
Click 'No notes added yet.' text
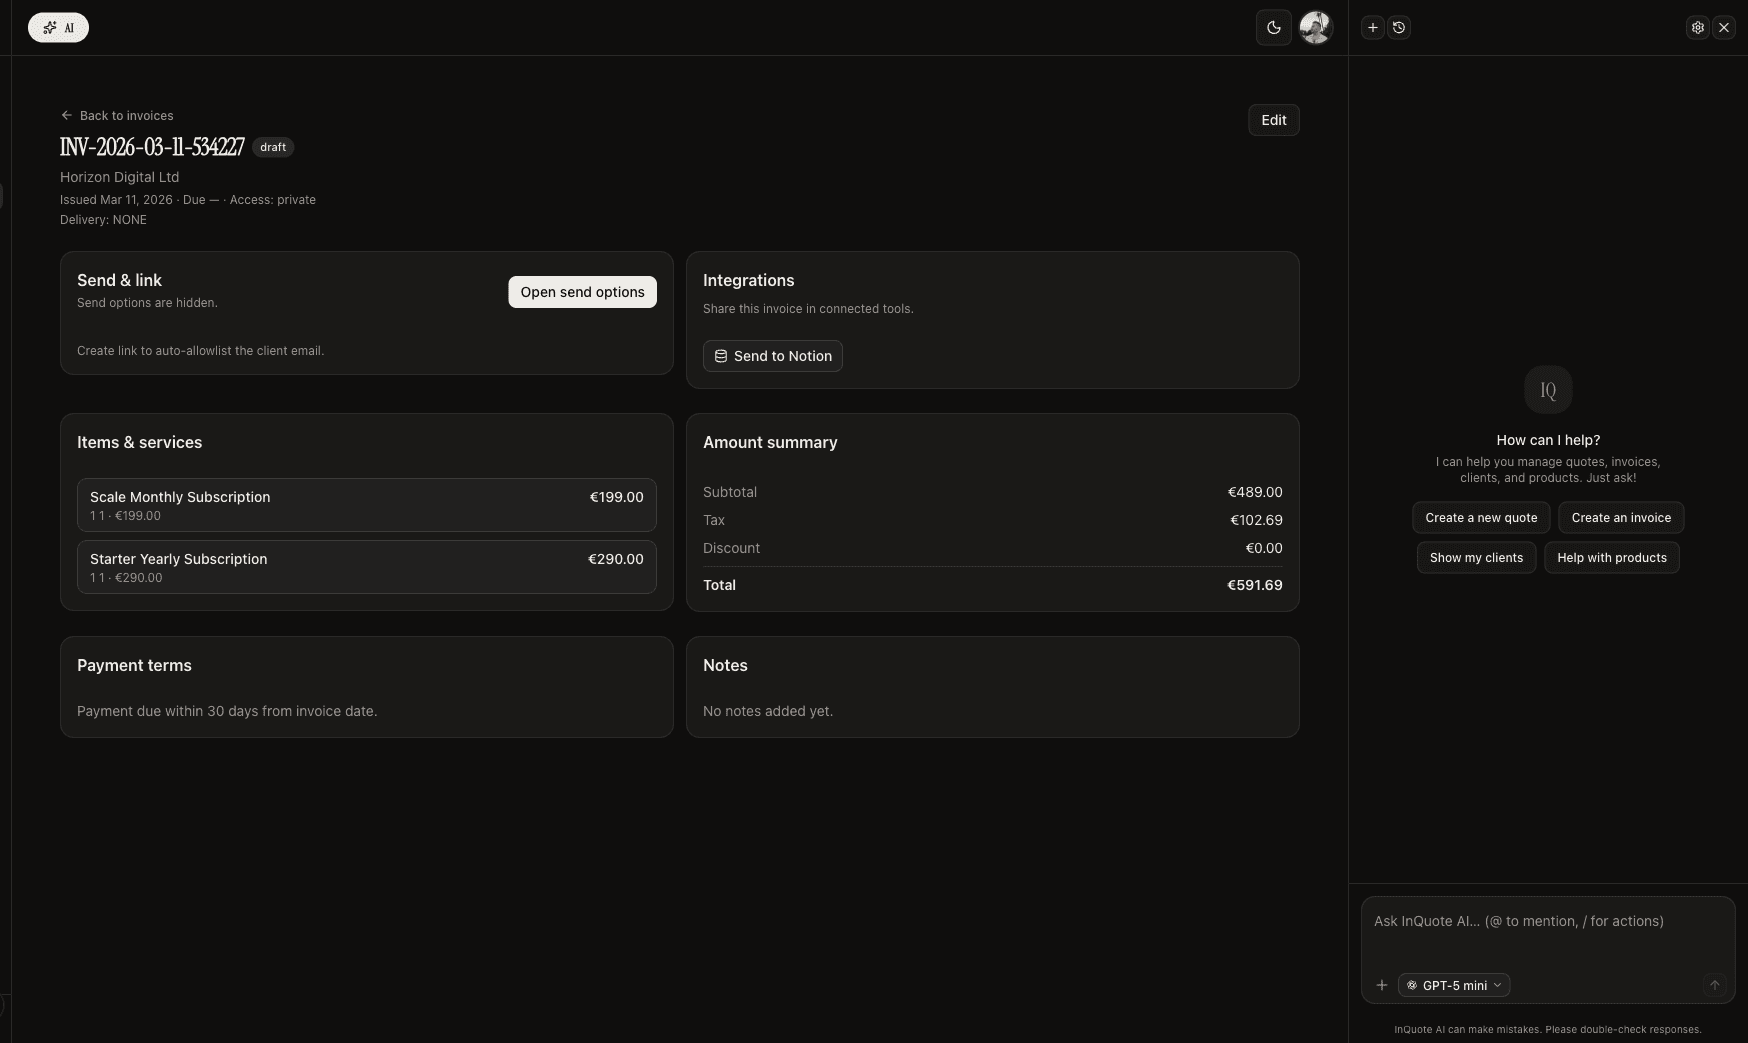point(768,711)
